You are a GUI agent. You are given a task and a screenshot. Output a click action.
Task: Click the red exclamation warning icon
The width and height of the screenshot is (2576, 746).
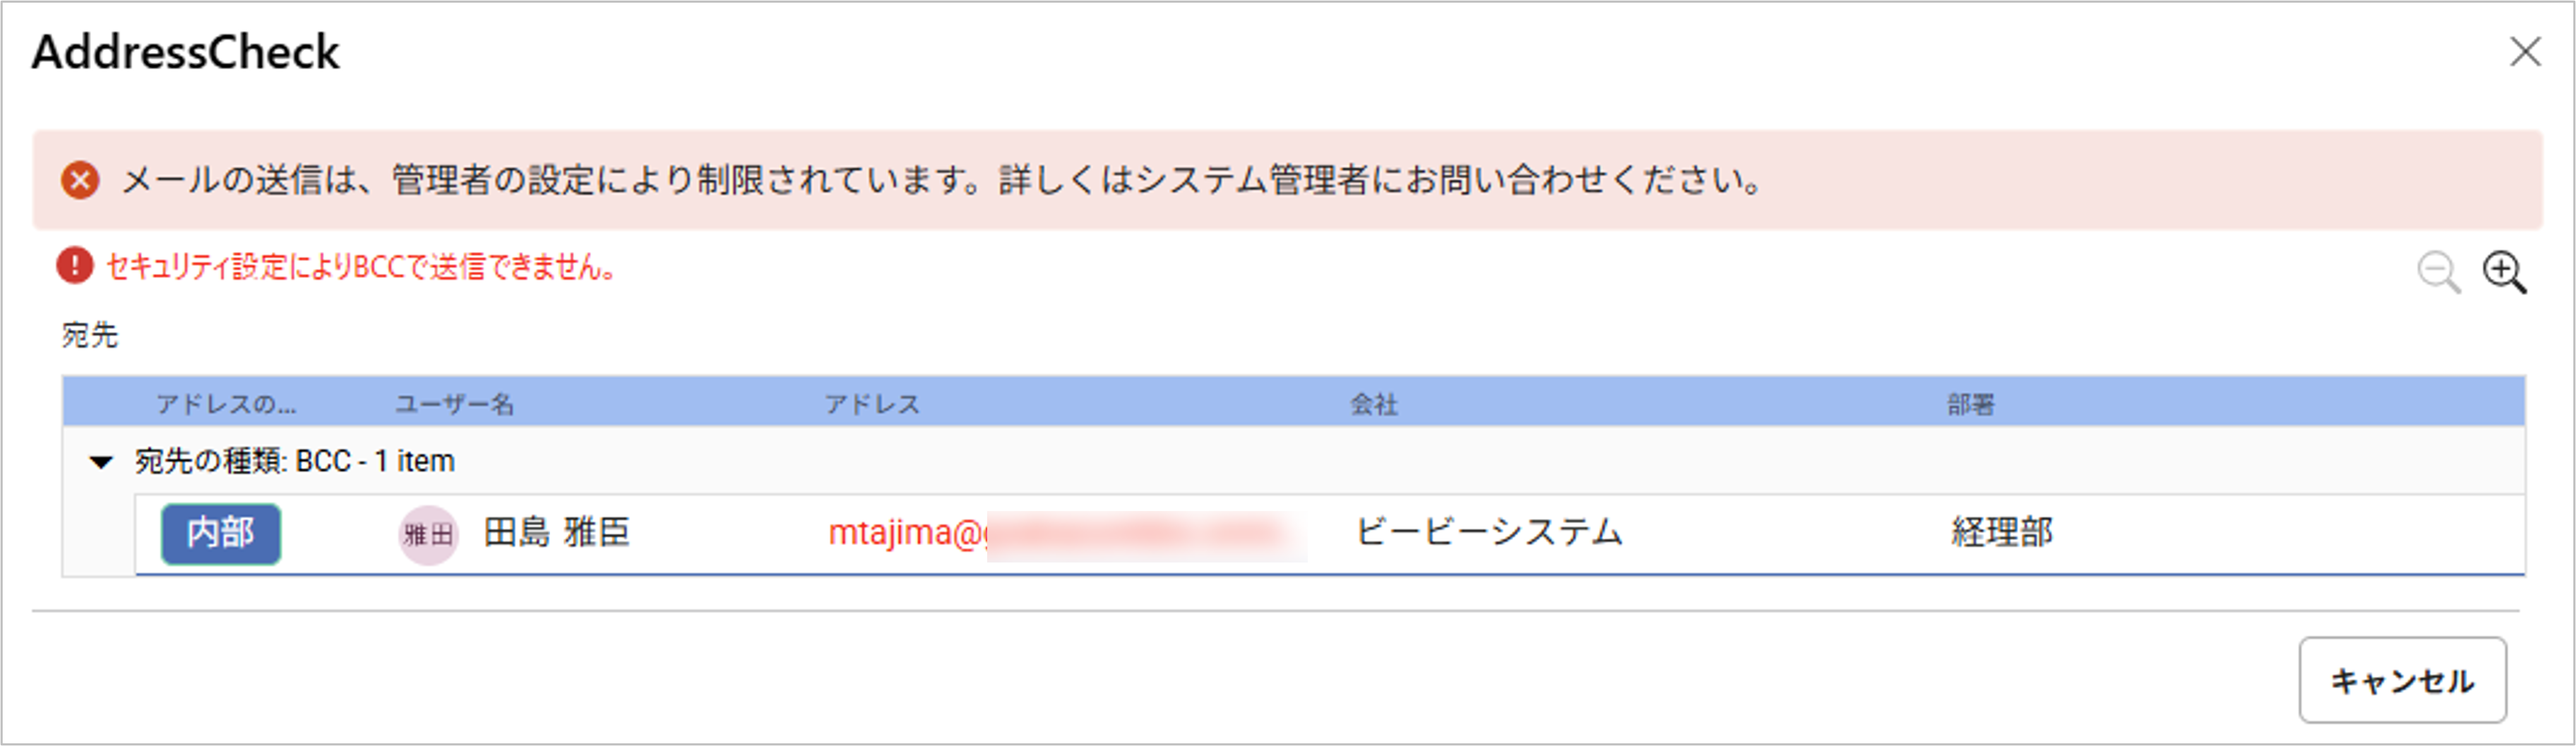(75, 267)
